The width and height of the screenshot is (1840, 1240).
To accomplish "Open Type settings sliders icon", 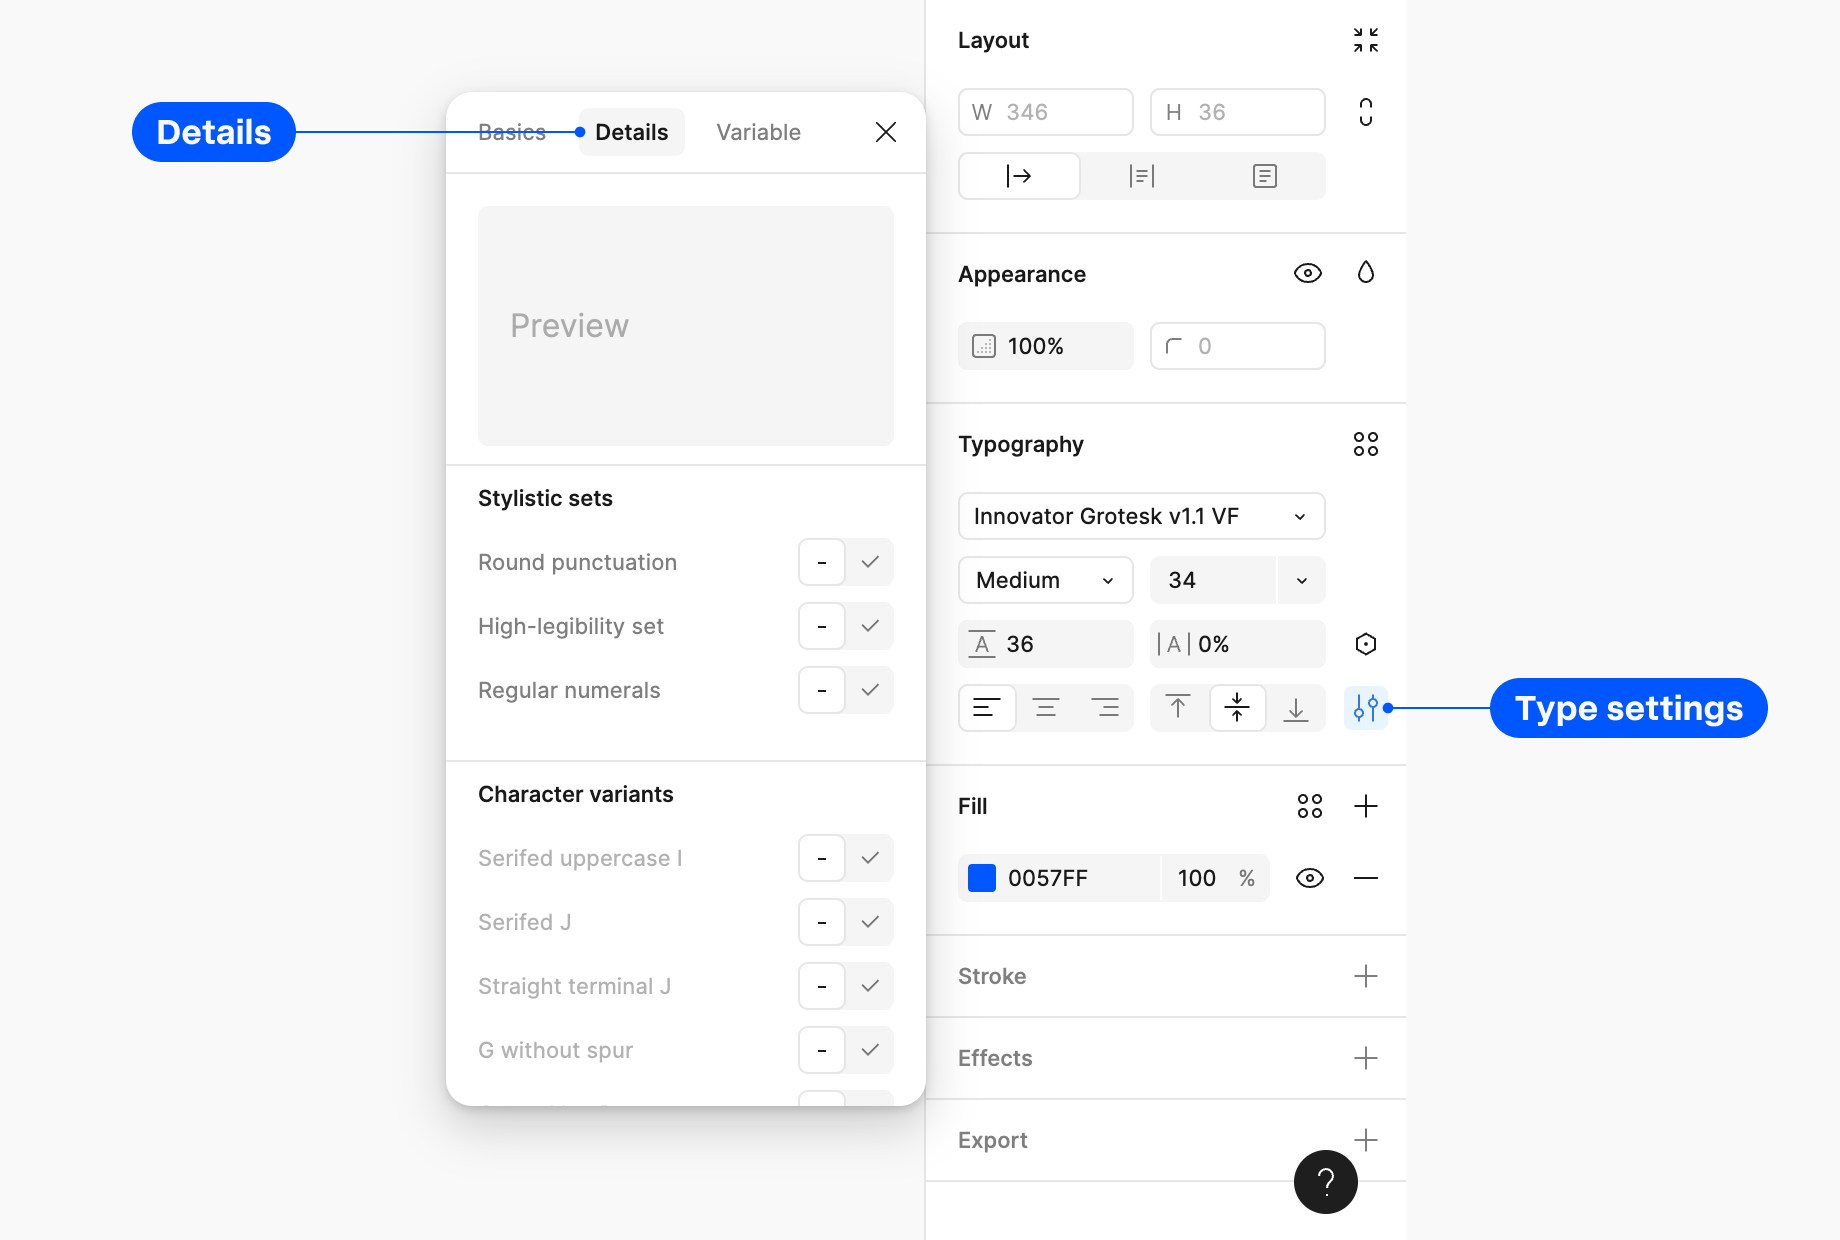I will pyautogui.click(x=1365, y=708).
